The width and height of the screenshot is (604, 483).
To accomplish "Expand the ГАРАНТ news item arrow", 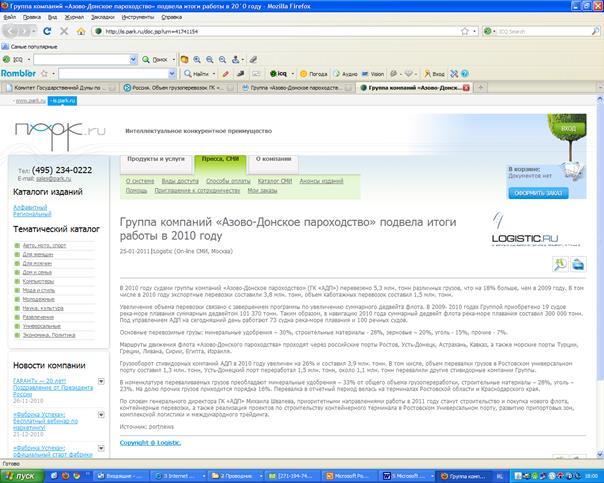I will (x=101, y=381).
